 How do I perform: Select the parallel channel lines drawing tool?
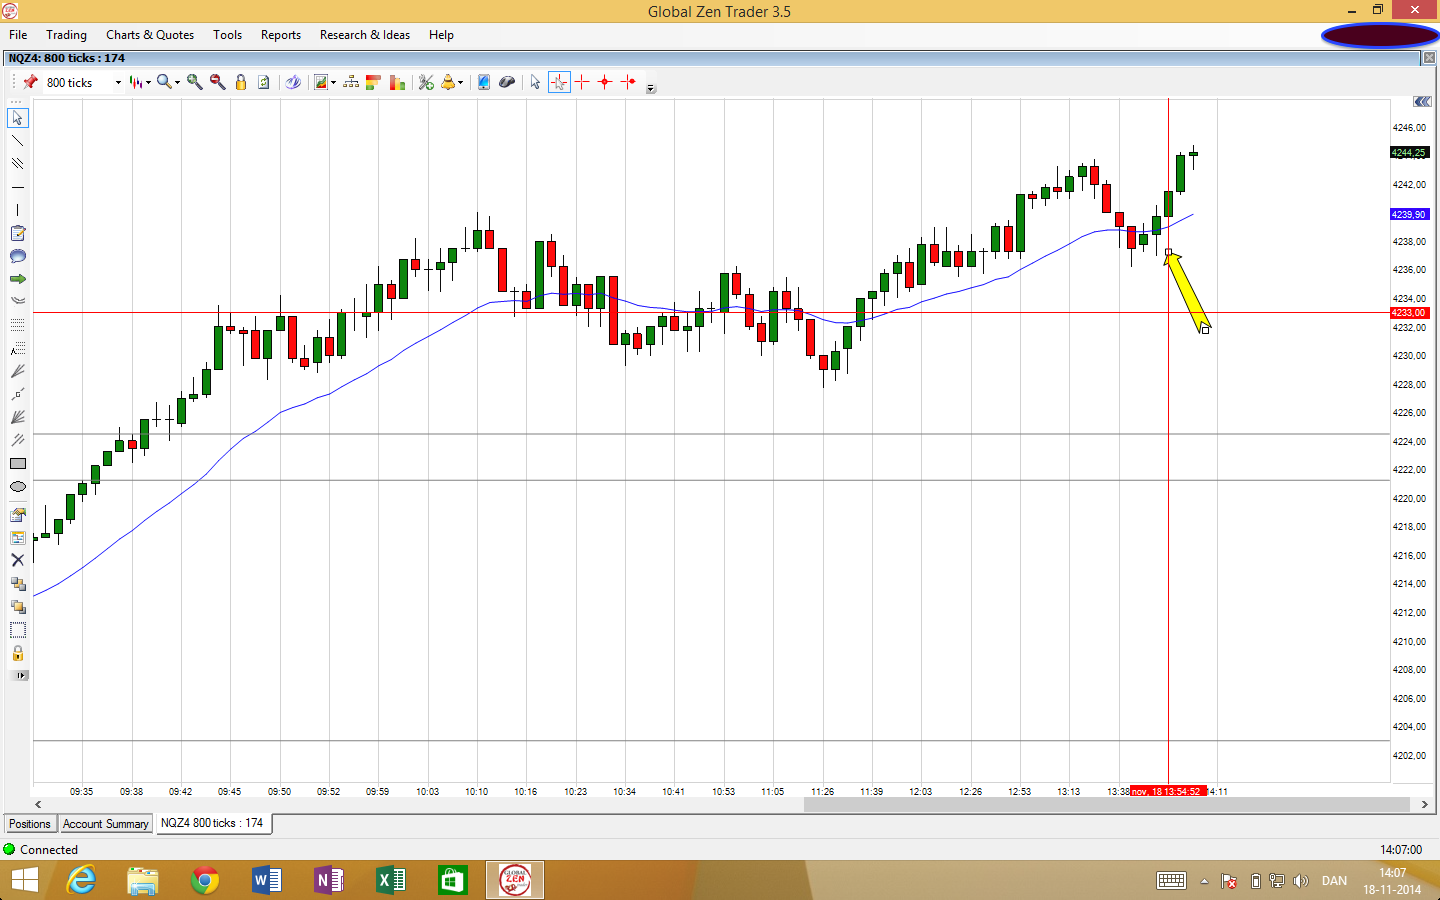[17, 164]
